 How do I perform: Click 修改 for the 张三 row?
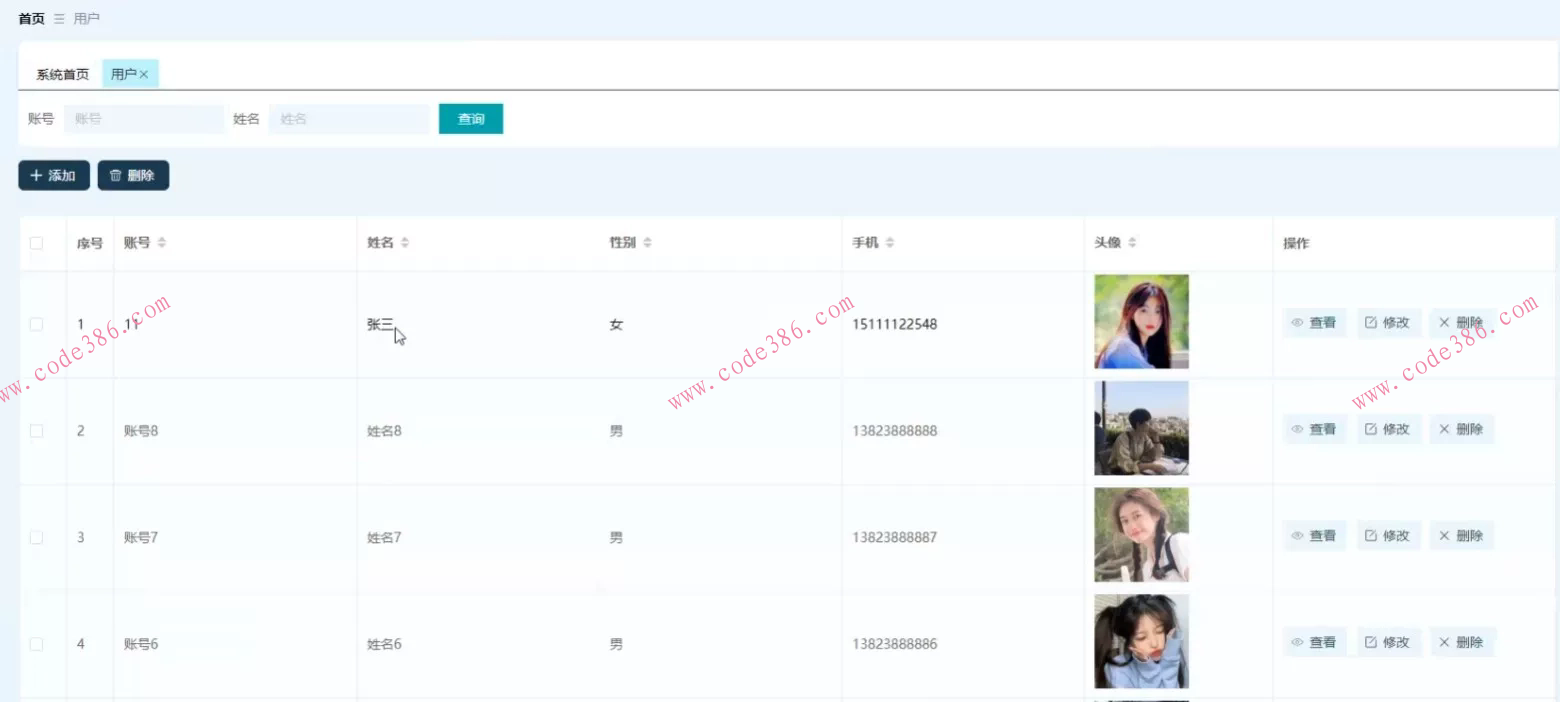(1389, 323)
